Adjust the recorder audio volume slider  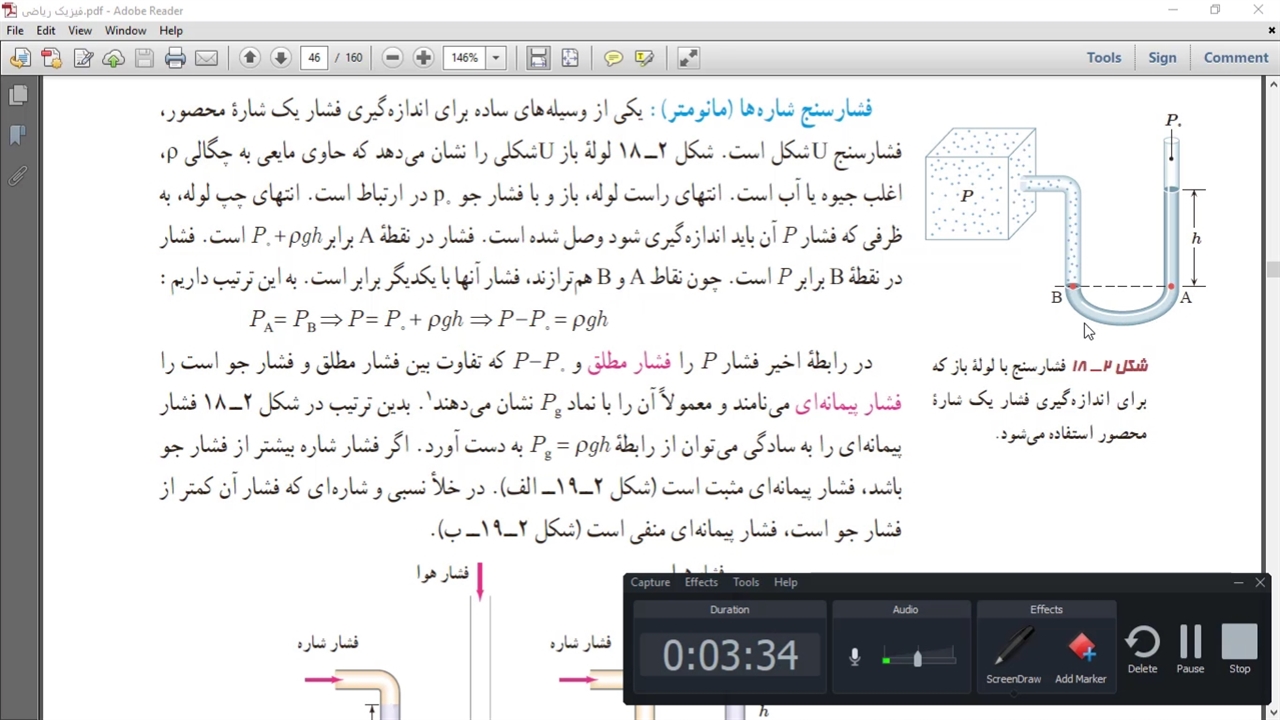click(x=917, y=658)
